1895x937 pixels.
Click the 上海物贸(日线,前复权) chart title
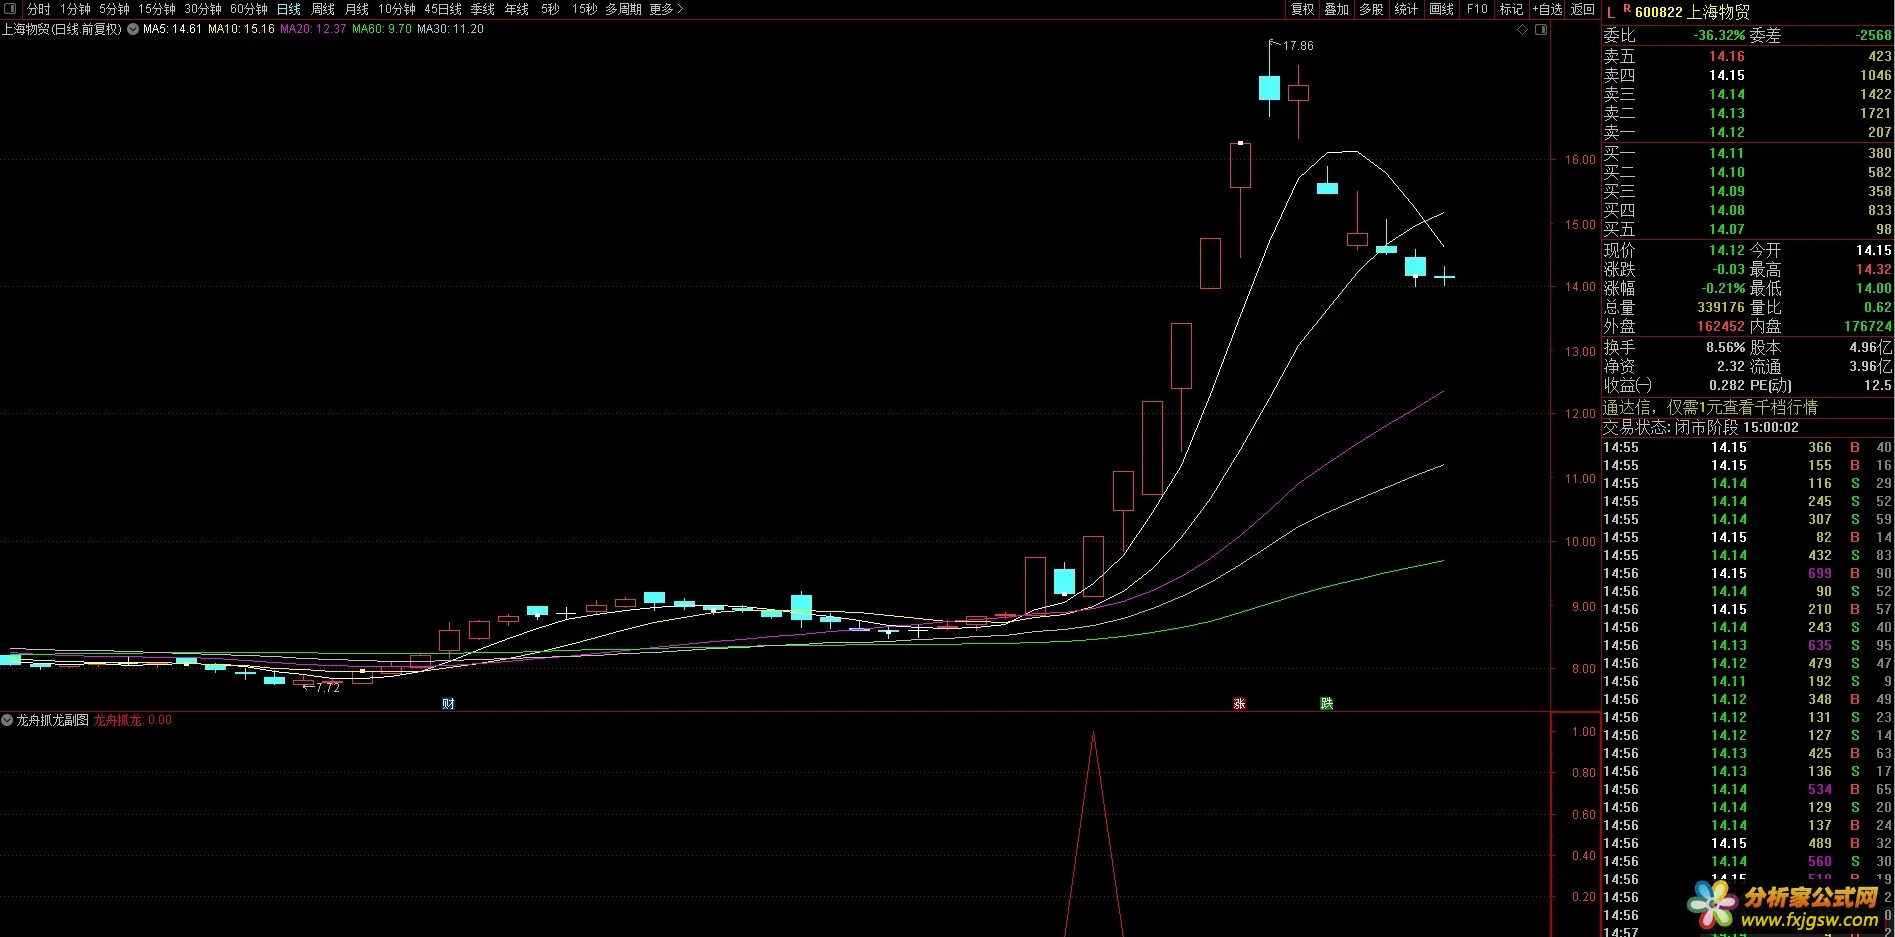click(62, 29)
